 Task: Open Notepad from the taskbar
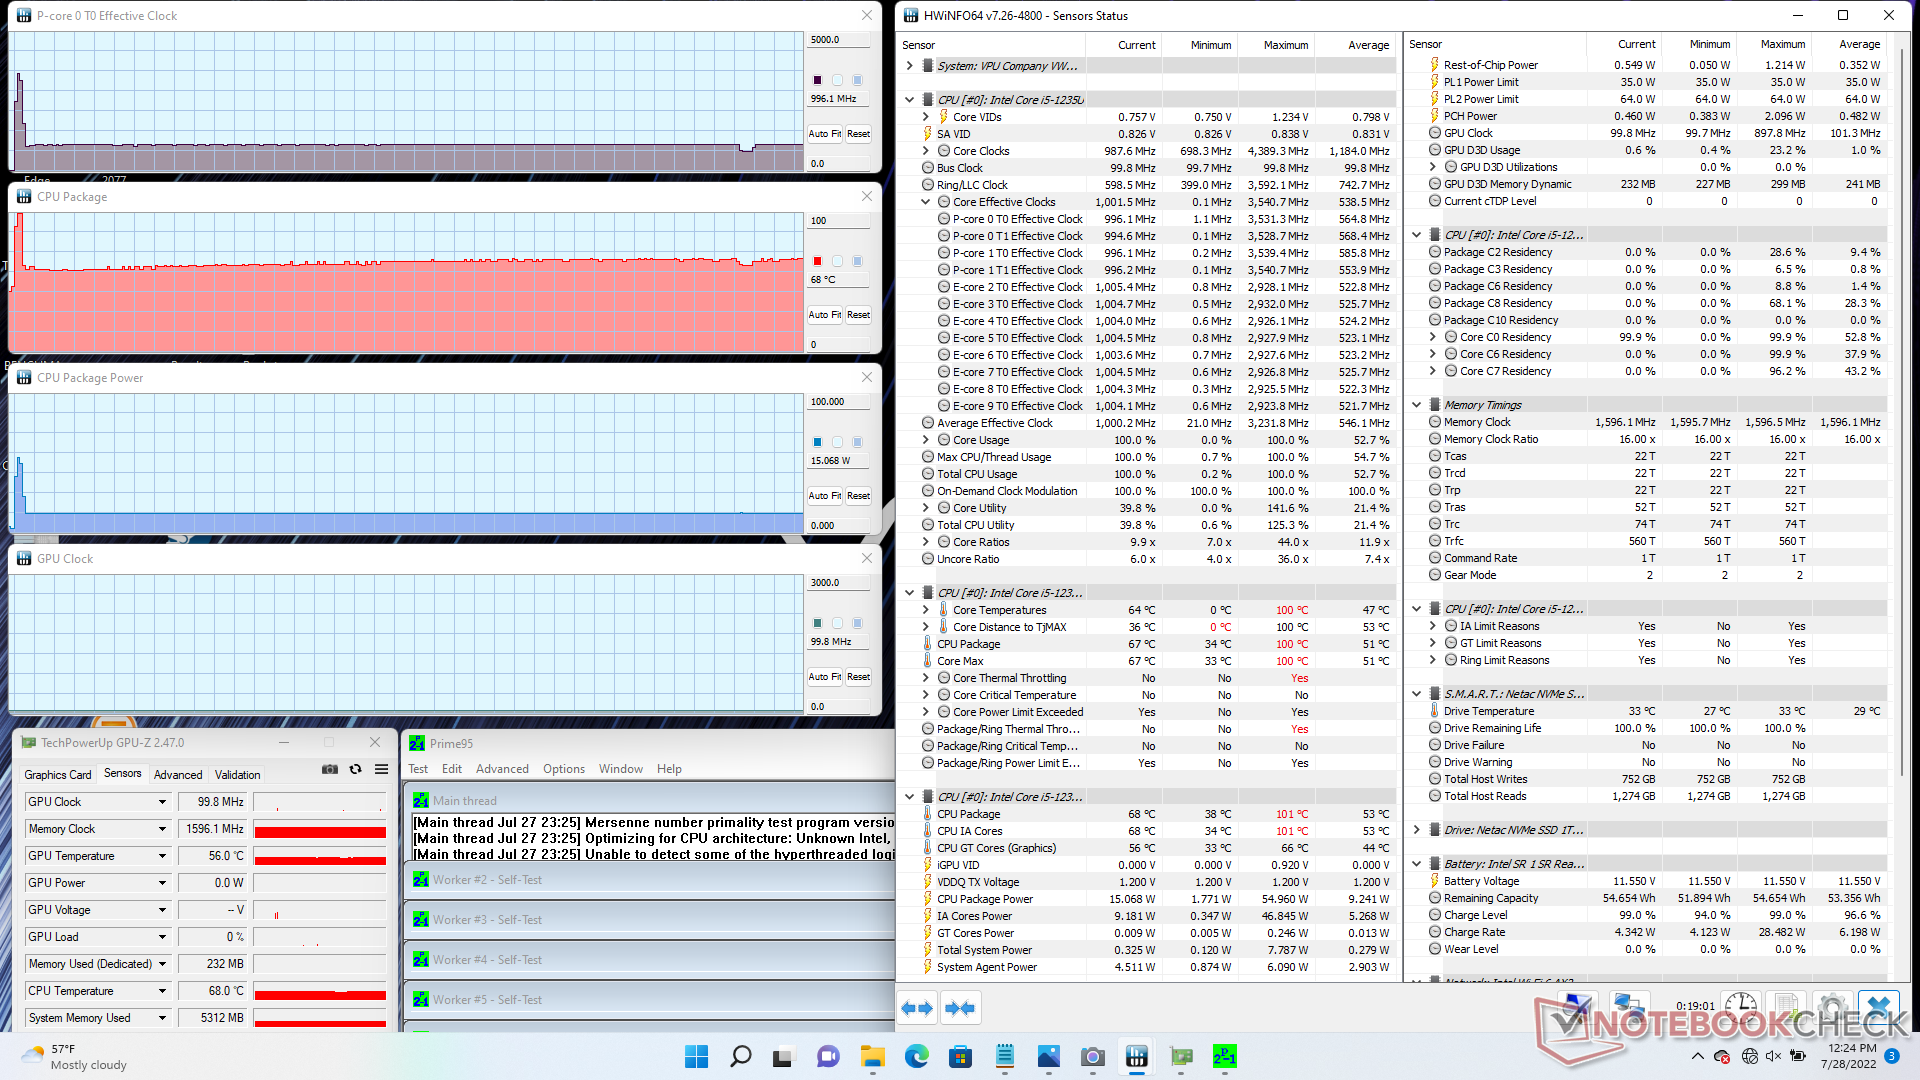point(1004,1056)
